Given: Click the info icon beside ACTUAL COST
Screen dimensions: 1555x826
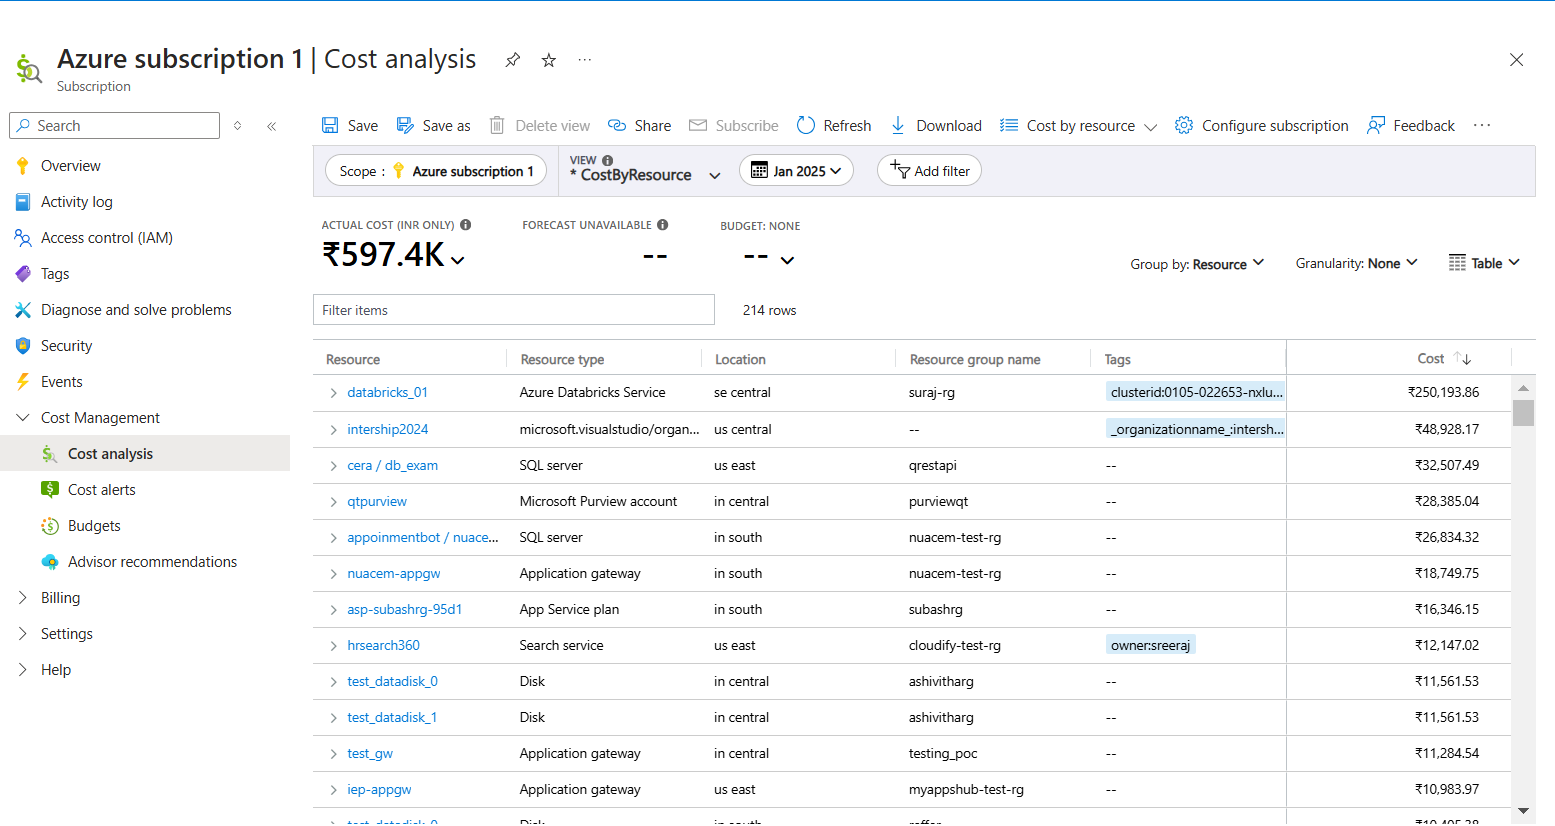Looking at the screenshot, I should (466, 225).
